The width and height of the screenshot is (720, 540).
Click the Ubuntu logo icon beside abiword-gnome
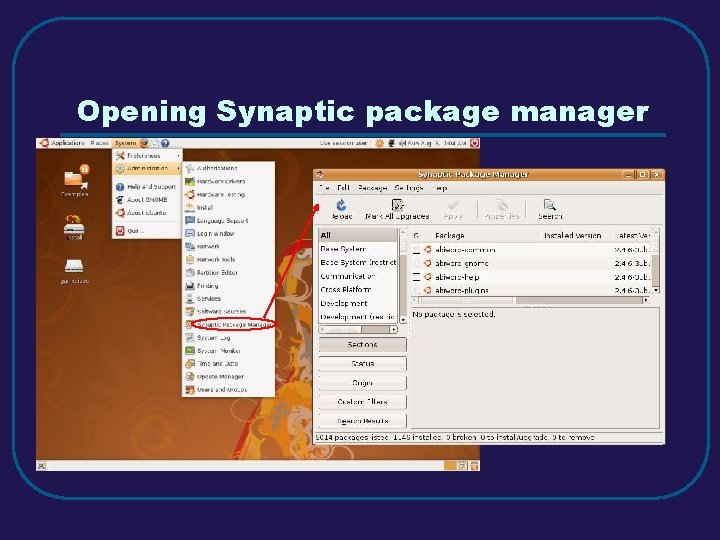point(428,264)
